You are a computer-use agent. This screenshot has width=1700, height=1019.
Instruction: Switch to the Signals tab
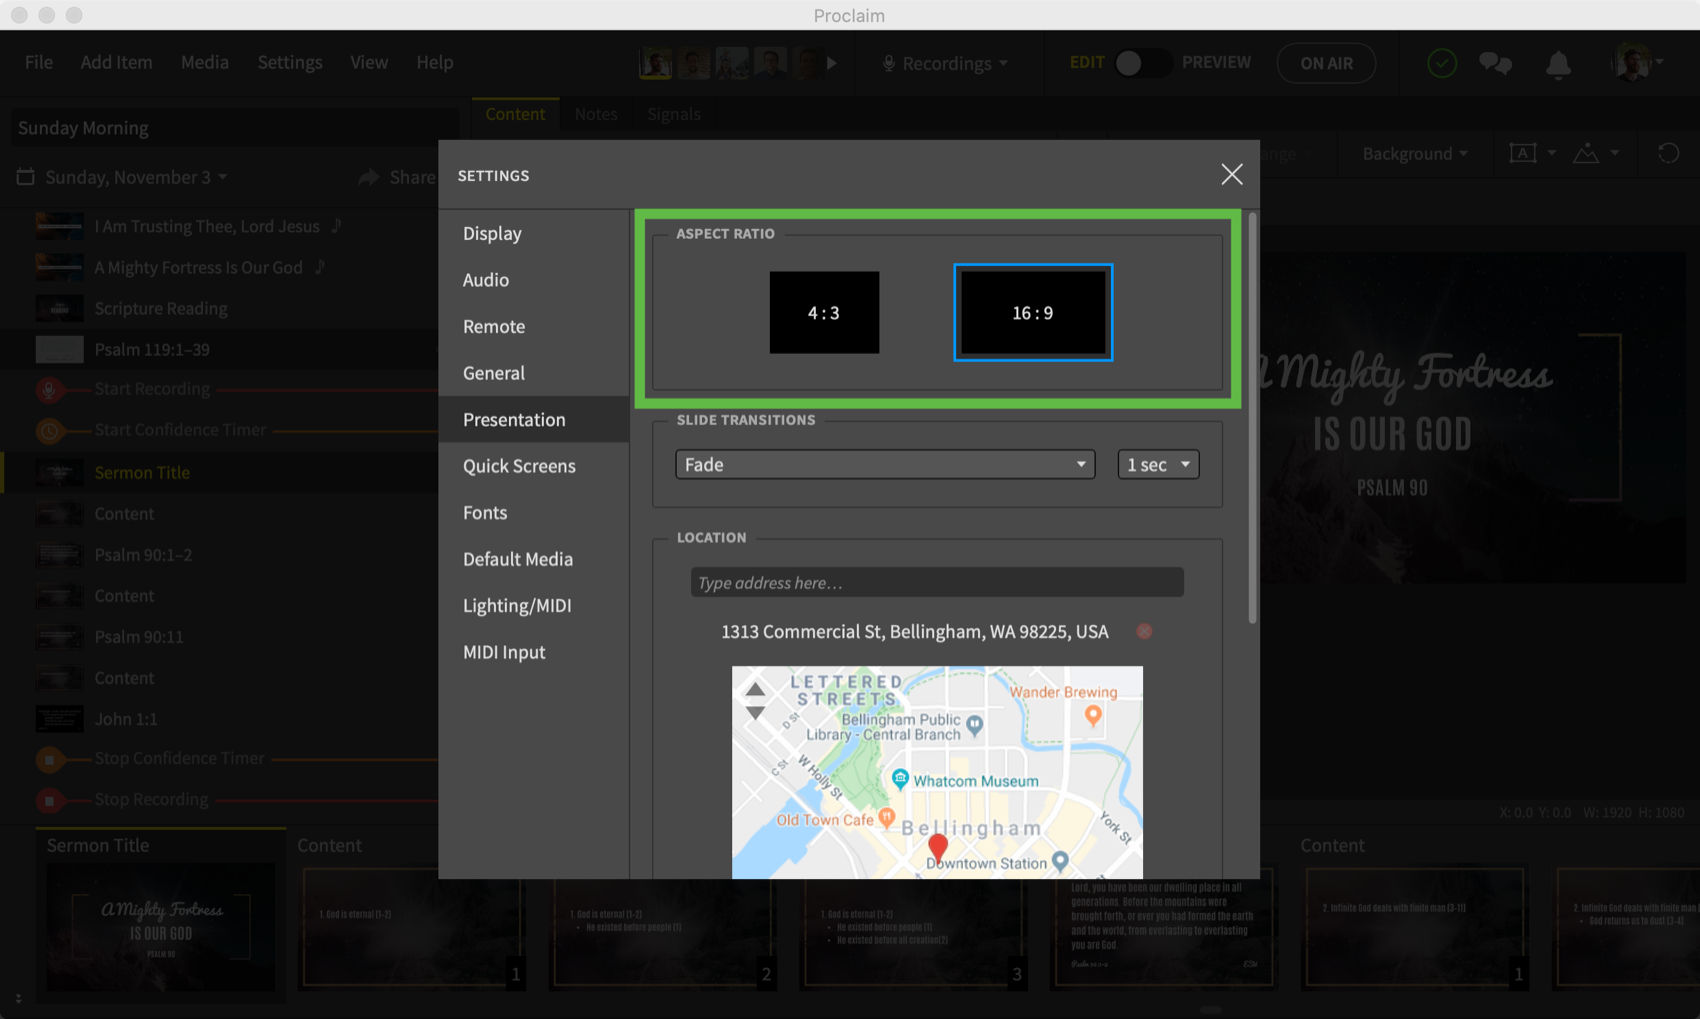point(674,114)
